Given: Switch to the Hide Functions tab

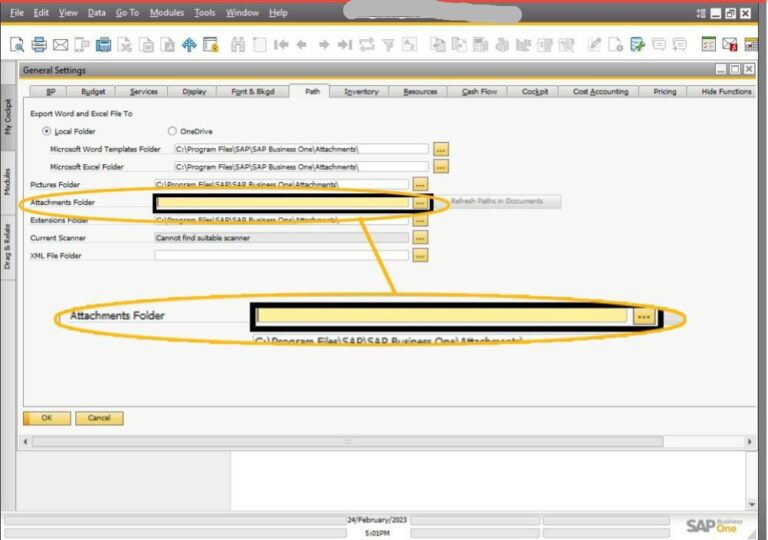Looking at the screenshot, I should pyautogui.click(x=725, y=92).
